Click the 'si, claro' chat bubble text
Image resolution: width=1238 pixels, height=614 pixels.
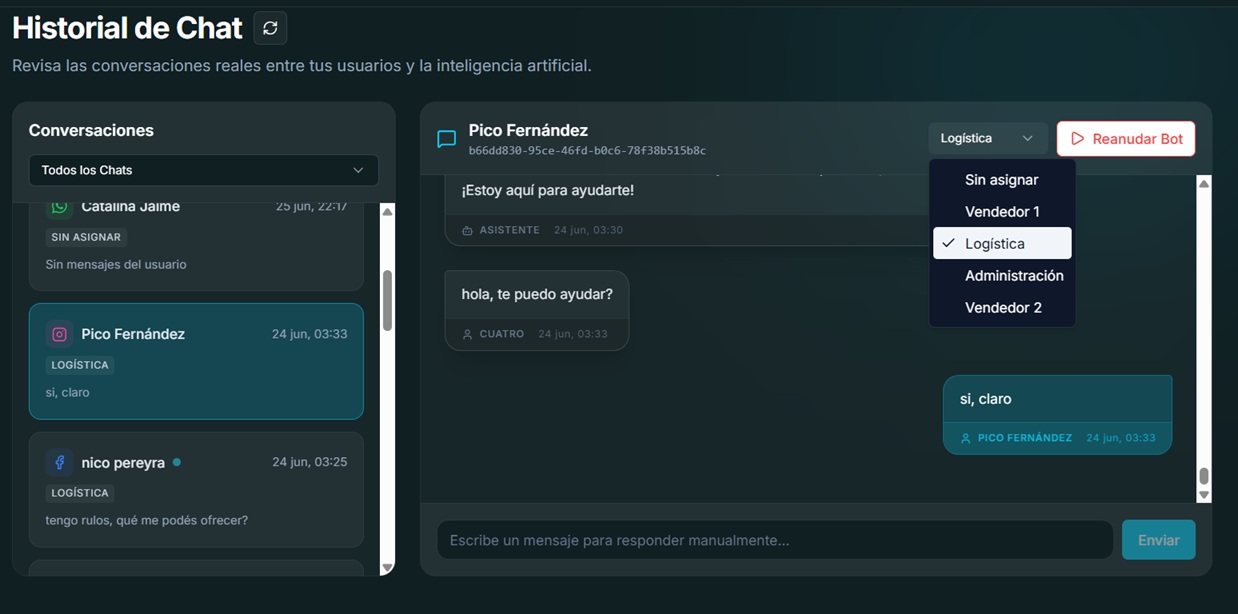click(x=986, y=399)
